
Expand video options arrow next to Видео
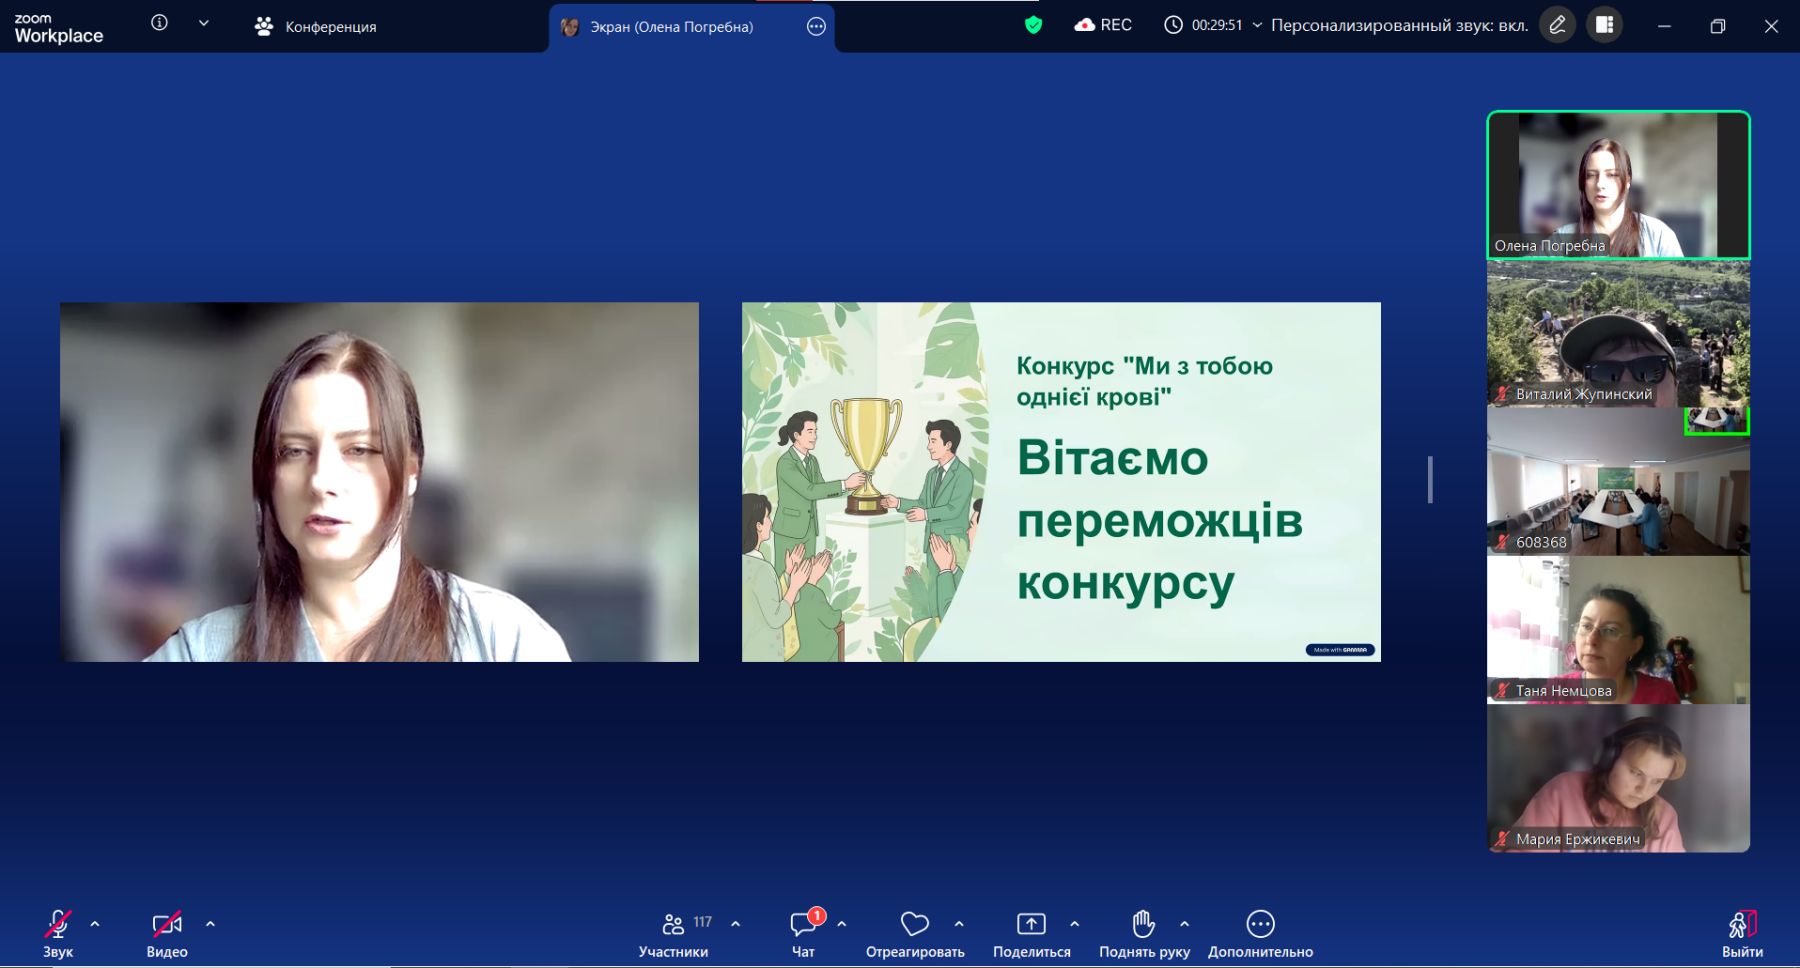click(210, 924)
